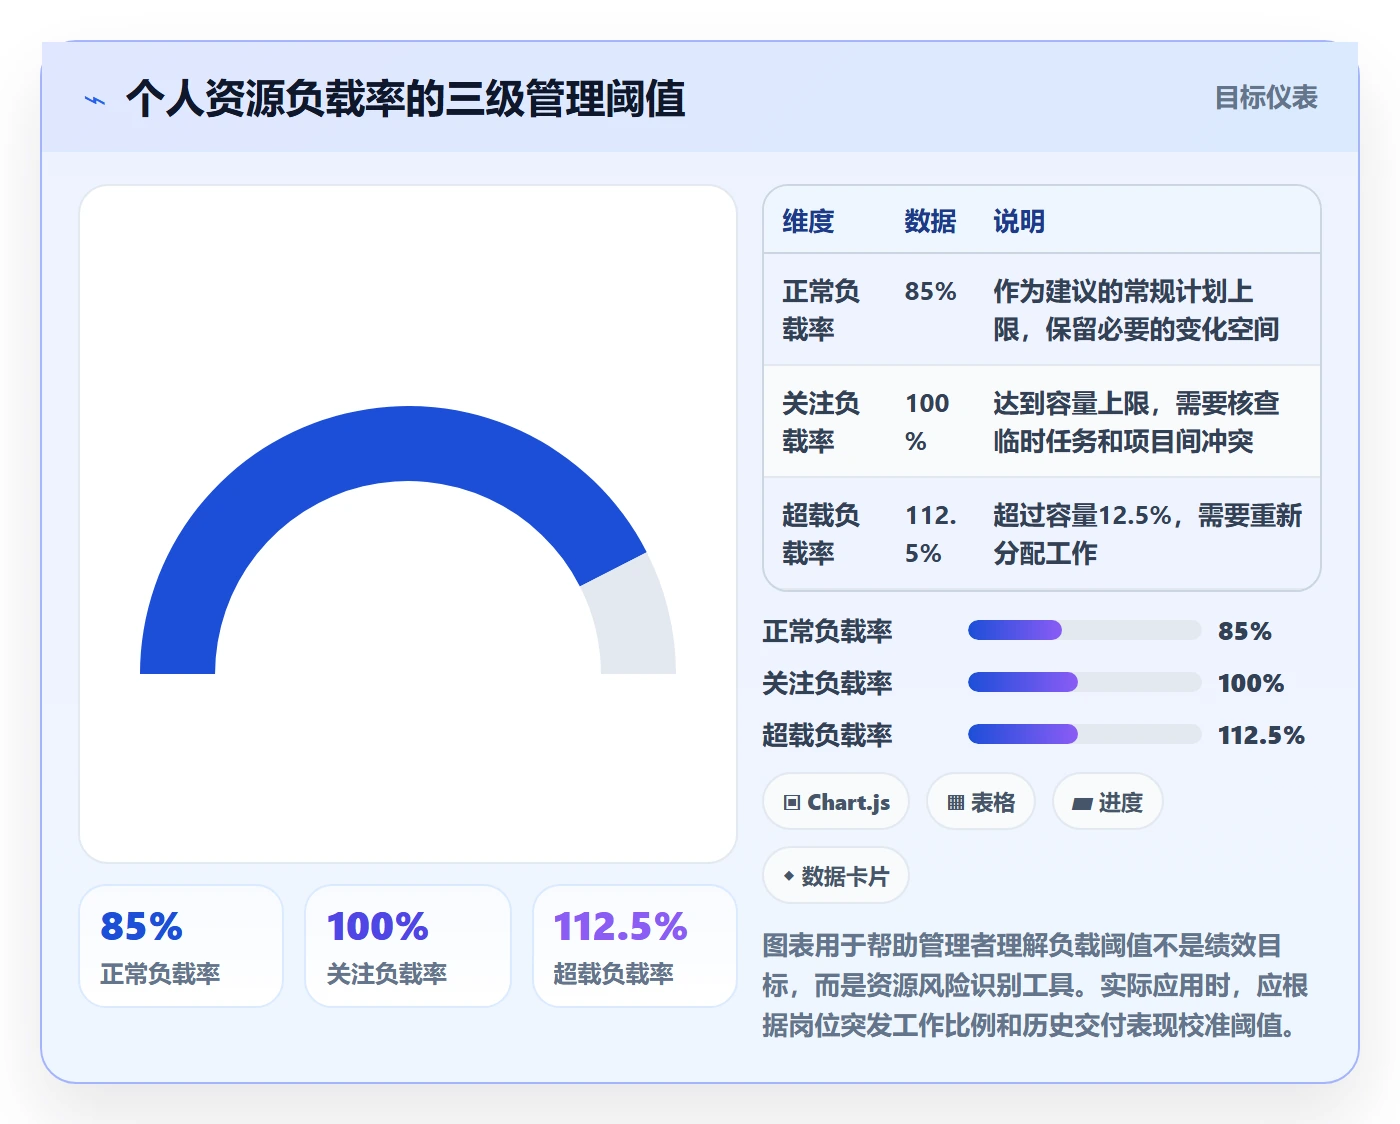Click the 关注负载率 progress bar

click(1084, 682)
